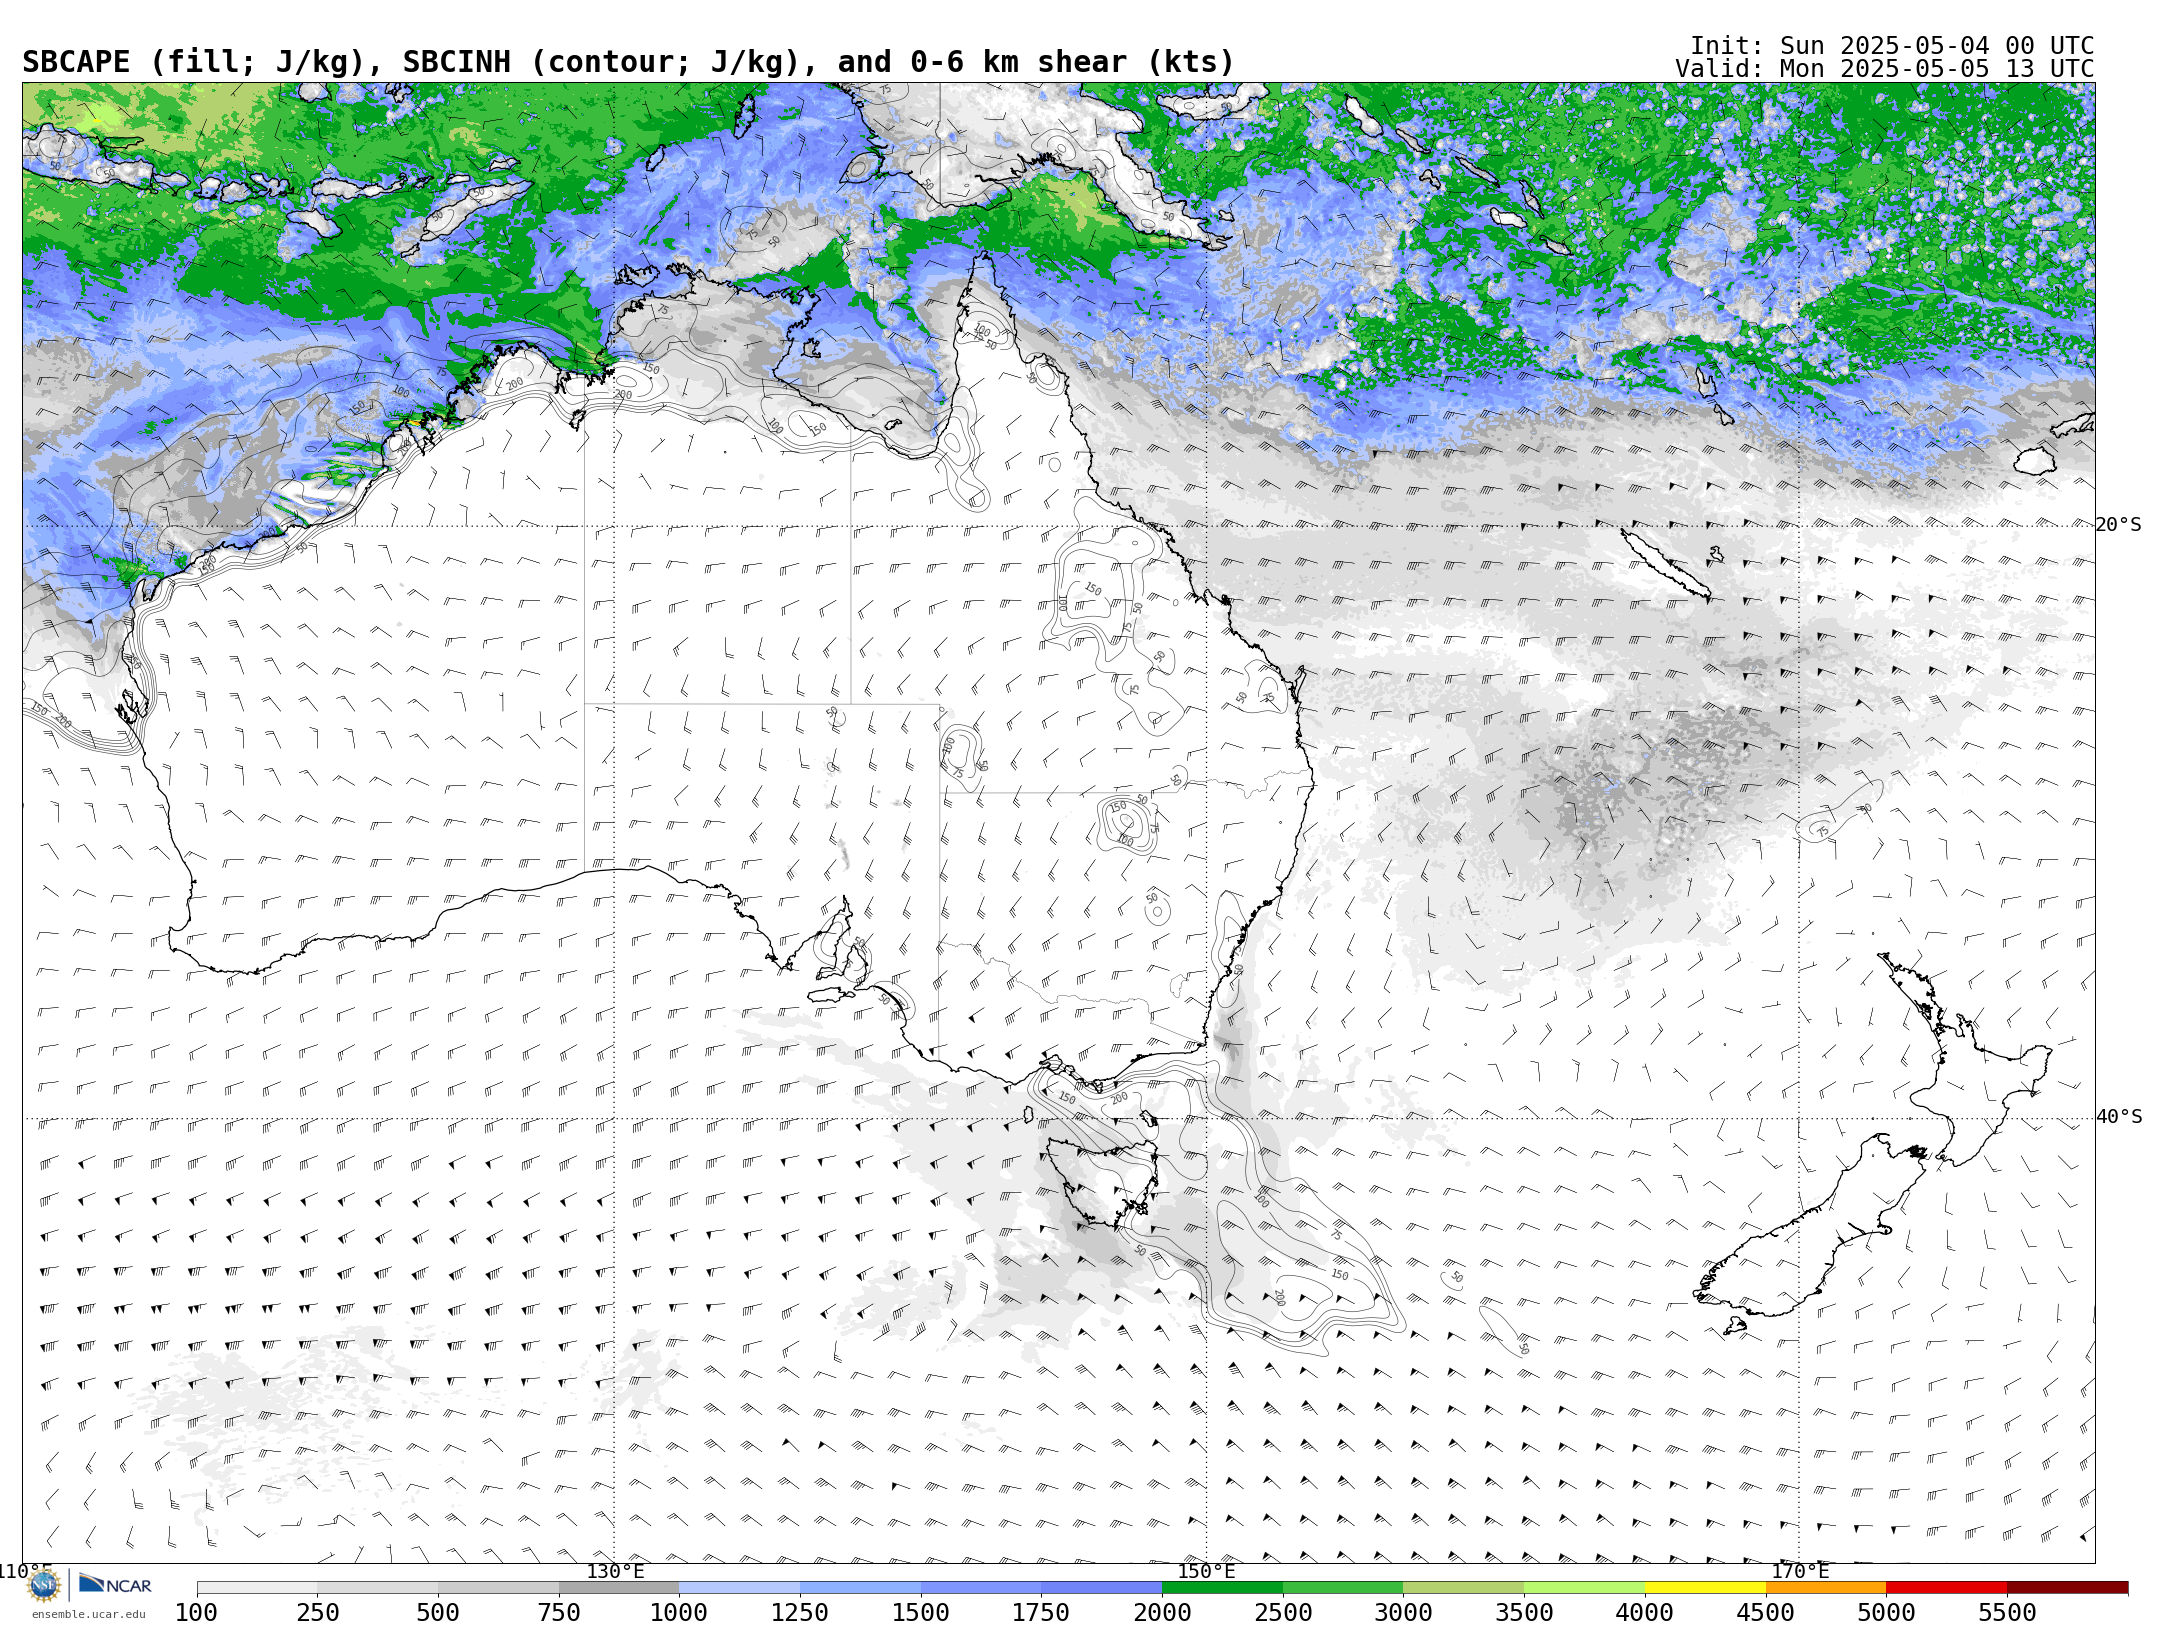Click the colorbar label '1500'

click(921, 1613)
